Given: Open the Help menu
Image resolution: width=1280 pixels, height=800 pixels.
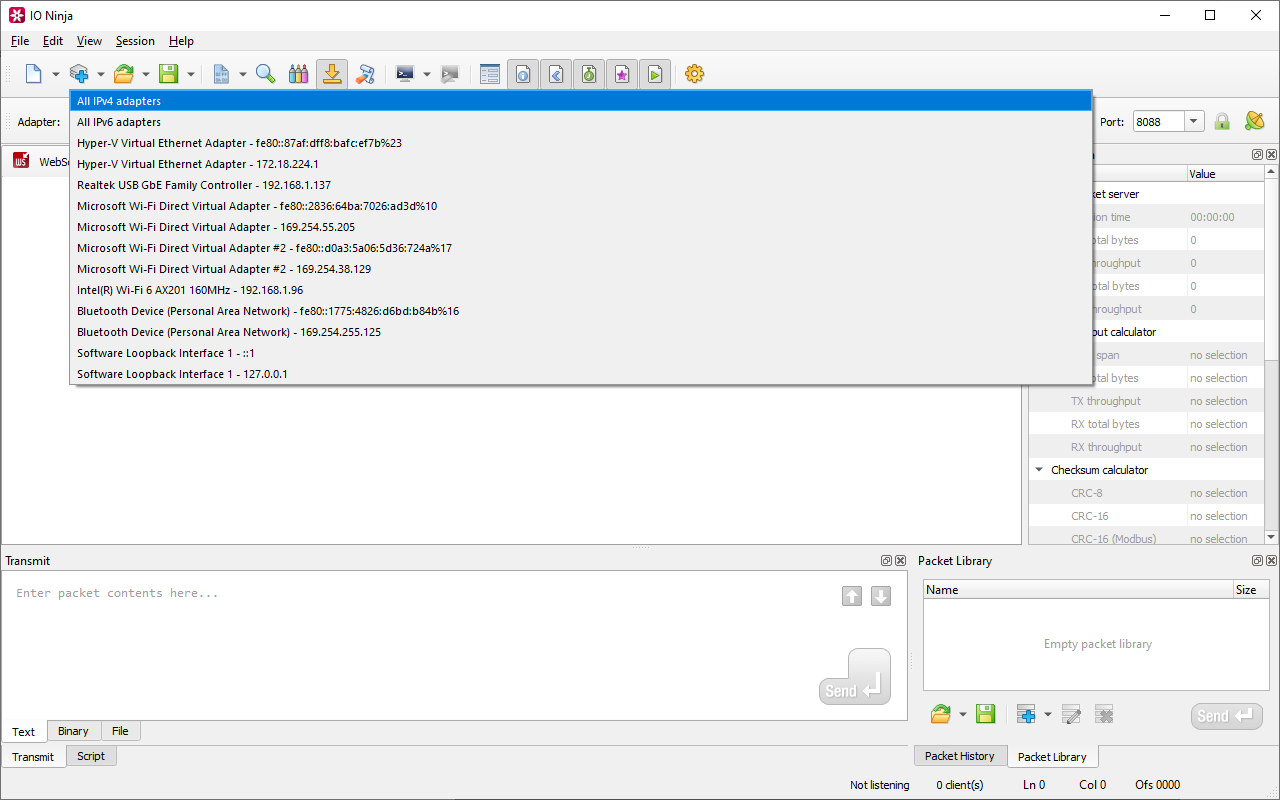Looking at the screenshot, I should (x=181, y=41).
